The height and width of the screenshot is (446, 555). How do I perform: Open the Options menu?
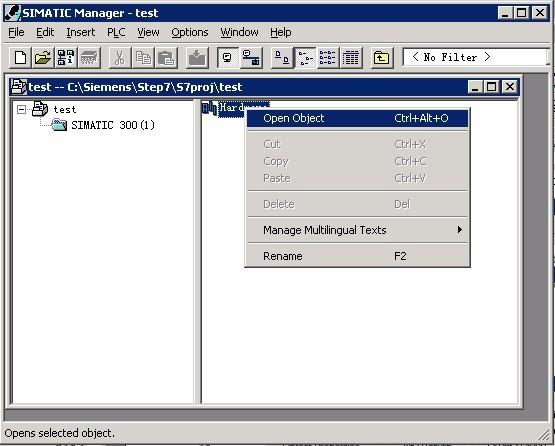pos(190,32)
